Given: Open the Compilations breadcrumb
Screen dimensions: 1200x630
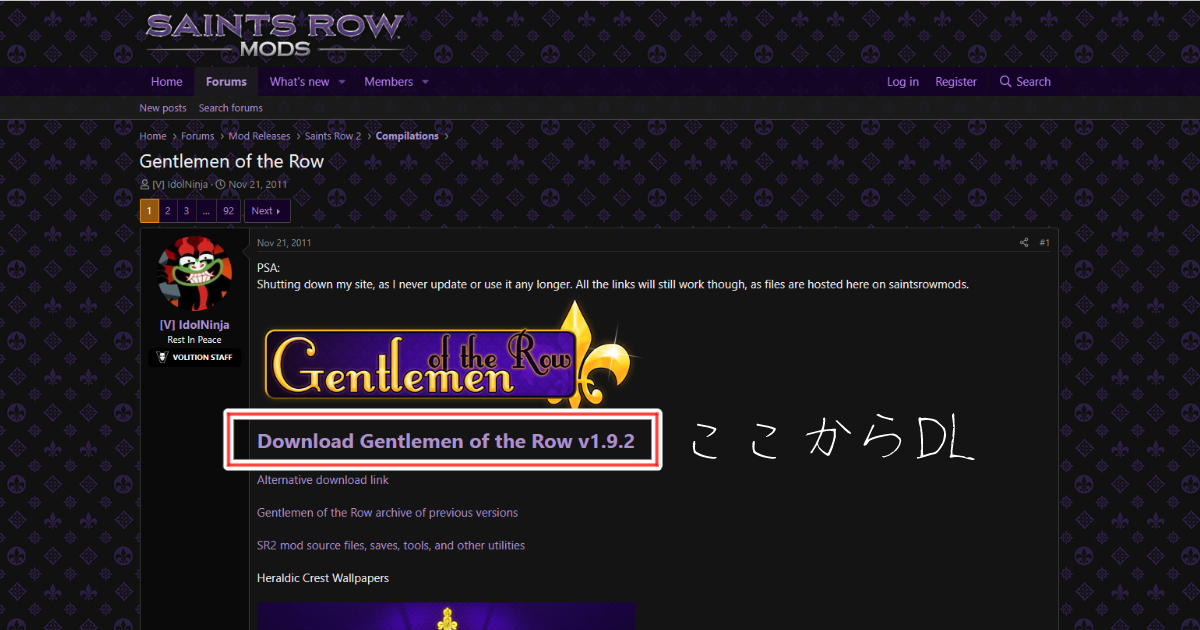Looking at the screenshot, I should 407,136.
